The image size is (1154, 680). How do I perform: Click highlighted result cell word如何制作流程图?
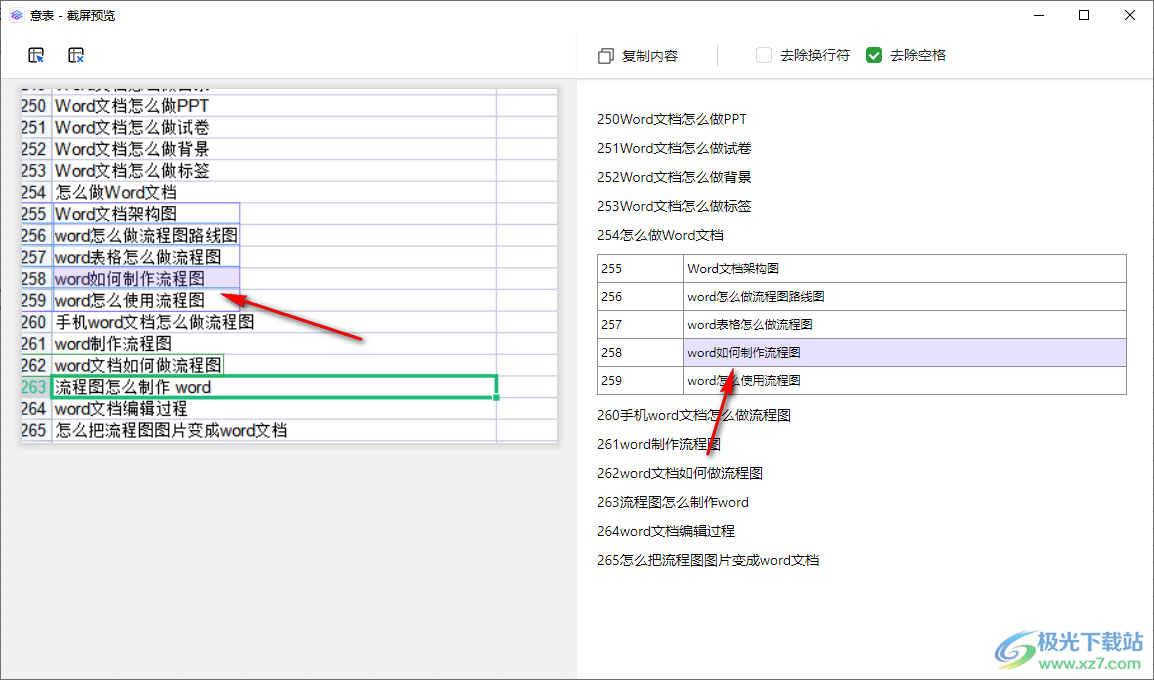905,353
